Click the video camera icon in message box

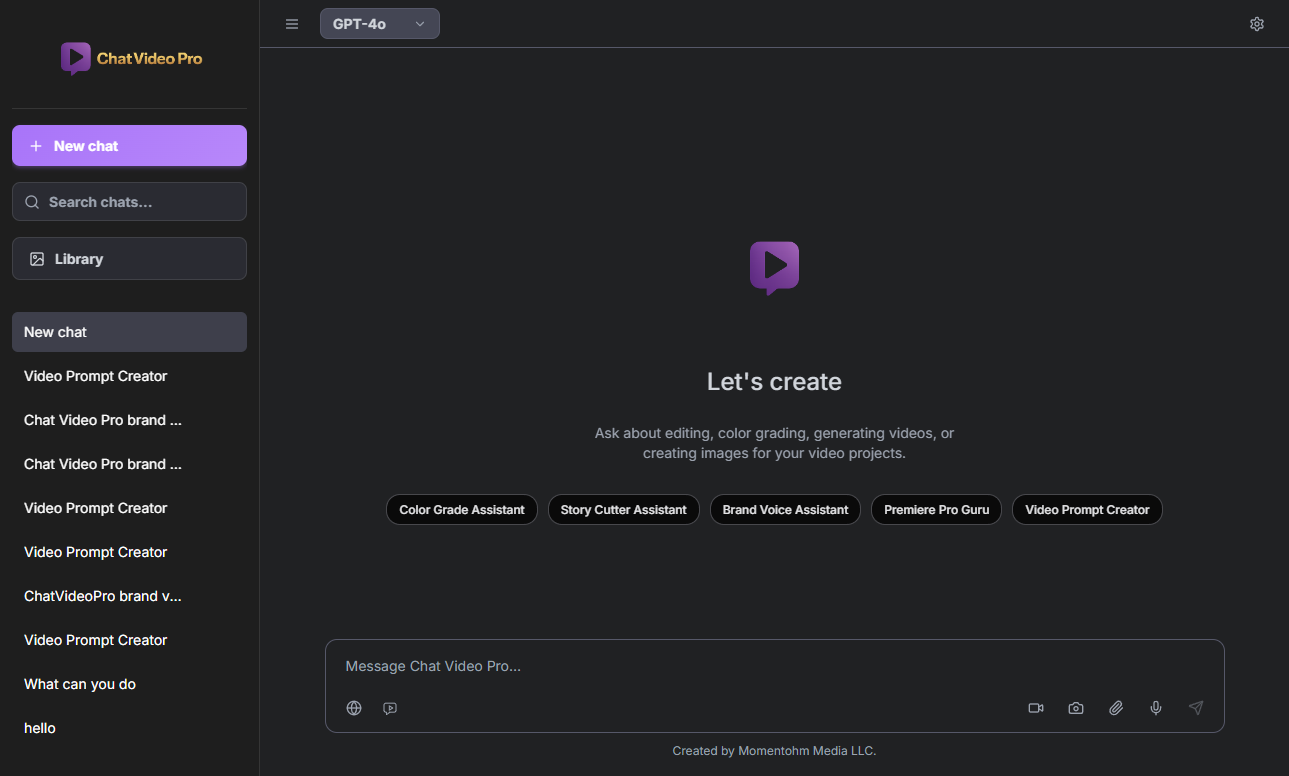pyautogui.click(x=1036, y=708)
